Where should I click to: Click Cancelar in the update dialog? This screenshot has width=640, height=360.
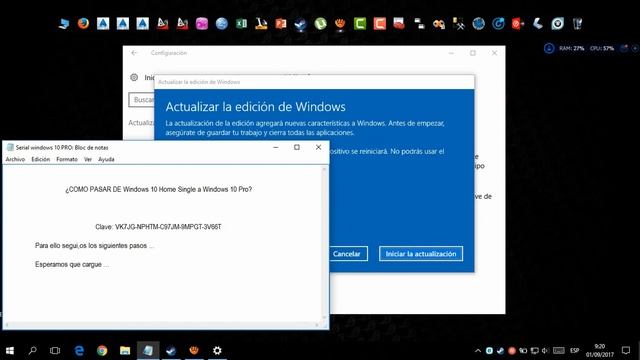(348, 253)
